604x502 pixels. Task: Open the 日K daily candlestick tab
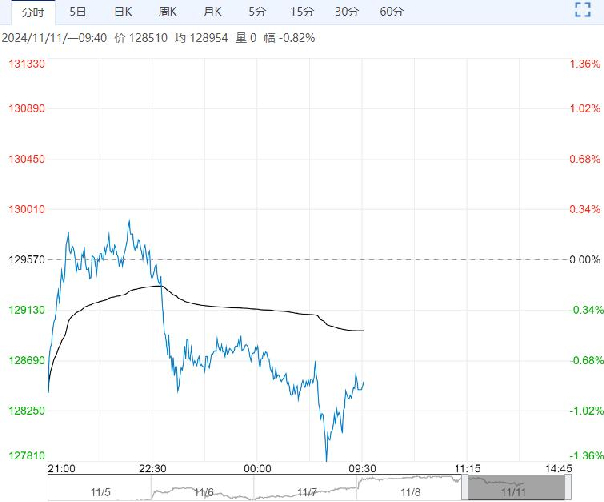(x=123, y=12)
